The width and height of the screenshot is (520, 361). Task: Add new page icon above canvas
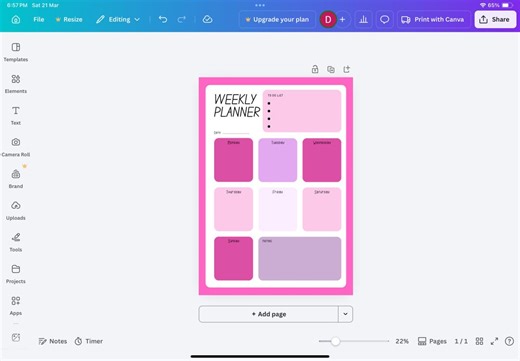[x=347, y=69]
